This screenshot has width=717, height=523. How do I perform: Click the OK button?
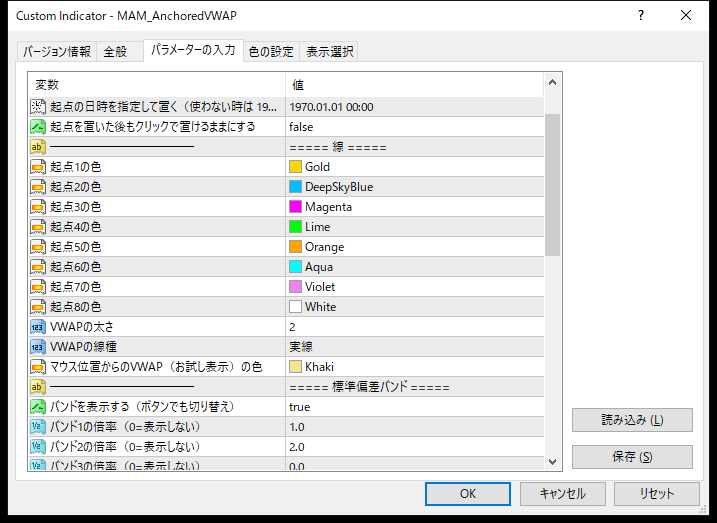point(468,494)
